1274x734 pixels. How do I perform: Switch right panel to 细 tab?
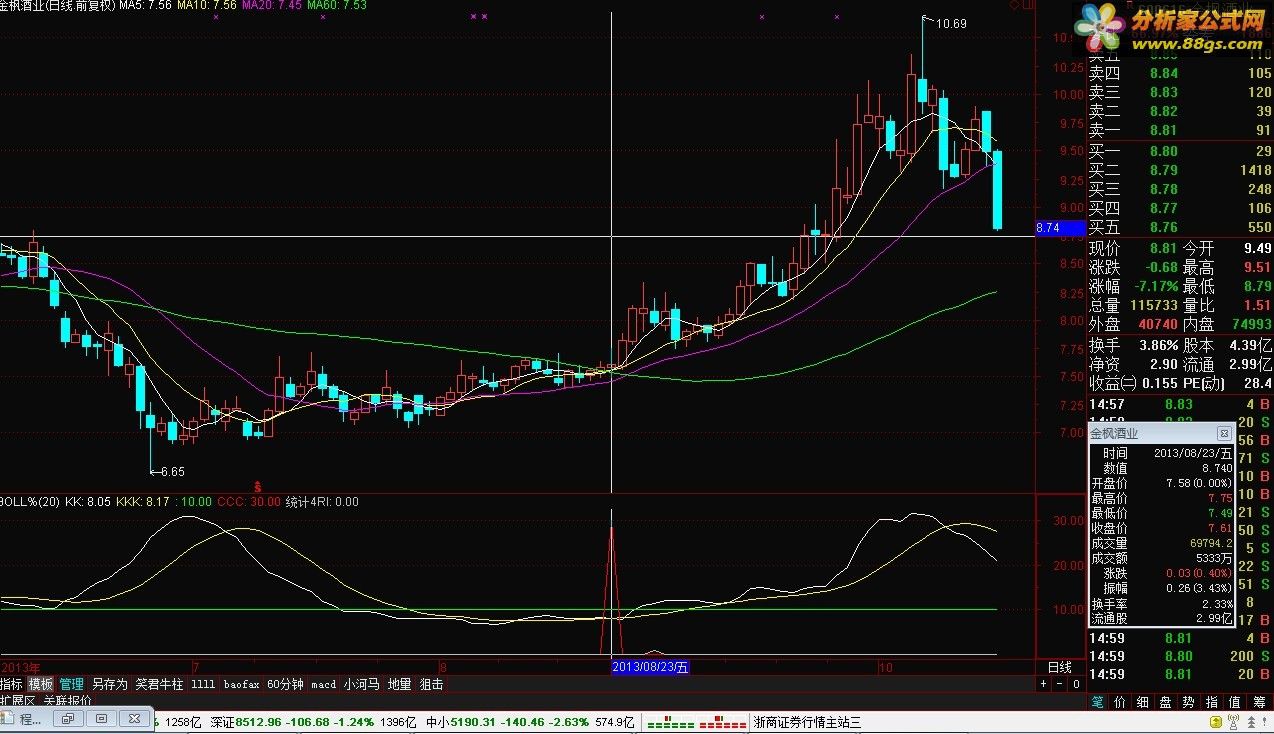1143,702
